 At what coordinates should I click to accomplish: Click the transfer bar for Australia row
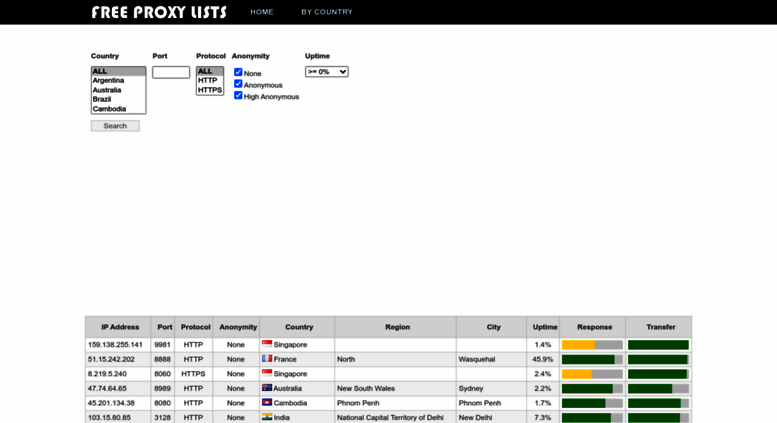pos(659,389)
